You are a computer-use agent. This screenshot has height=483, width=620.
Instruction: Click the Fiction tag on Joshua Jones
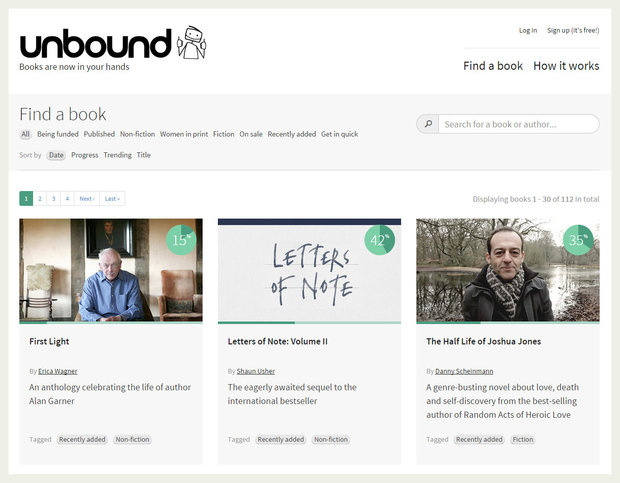[x=523, y=440]
